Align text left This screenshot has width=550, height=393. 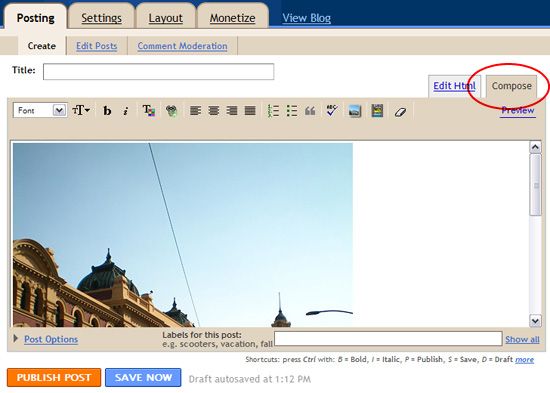point(195,111)
